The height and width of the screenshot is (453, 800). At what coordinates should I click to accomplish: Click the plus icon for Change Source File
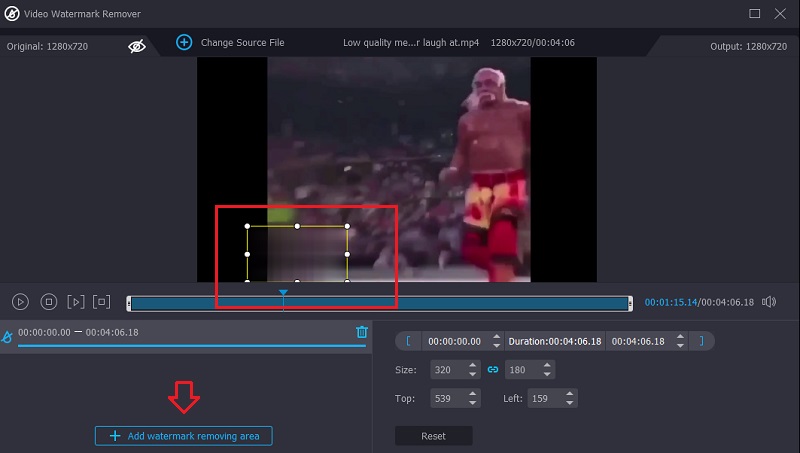click(x=184, y=42)
